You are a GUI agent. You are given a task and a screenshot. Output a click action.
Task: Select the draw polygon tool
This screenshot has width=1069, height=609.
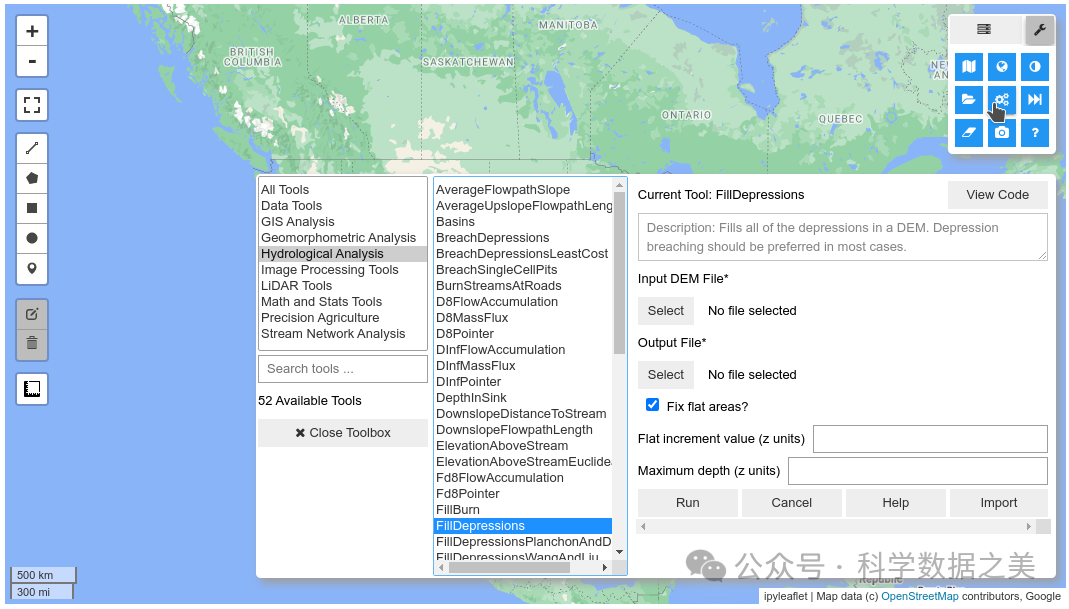[32, 179]
